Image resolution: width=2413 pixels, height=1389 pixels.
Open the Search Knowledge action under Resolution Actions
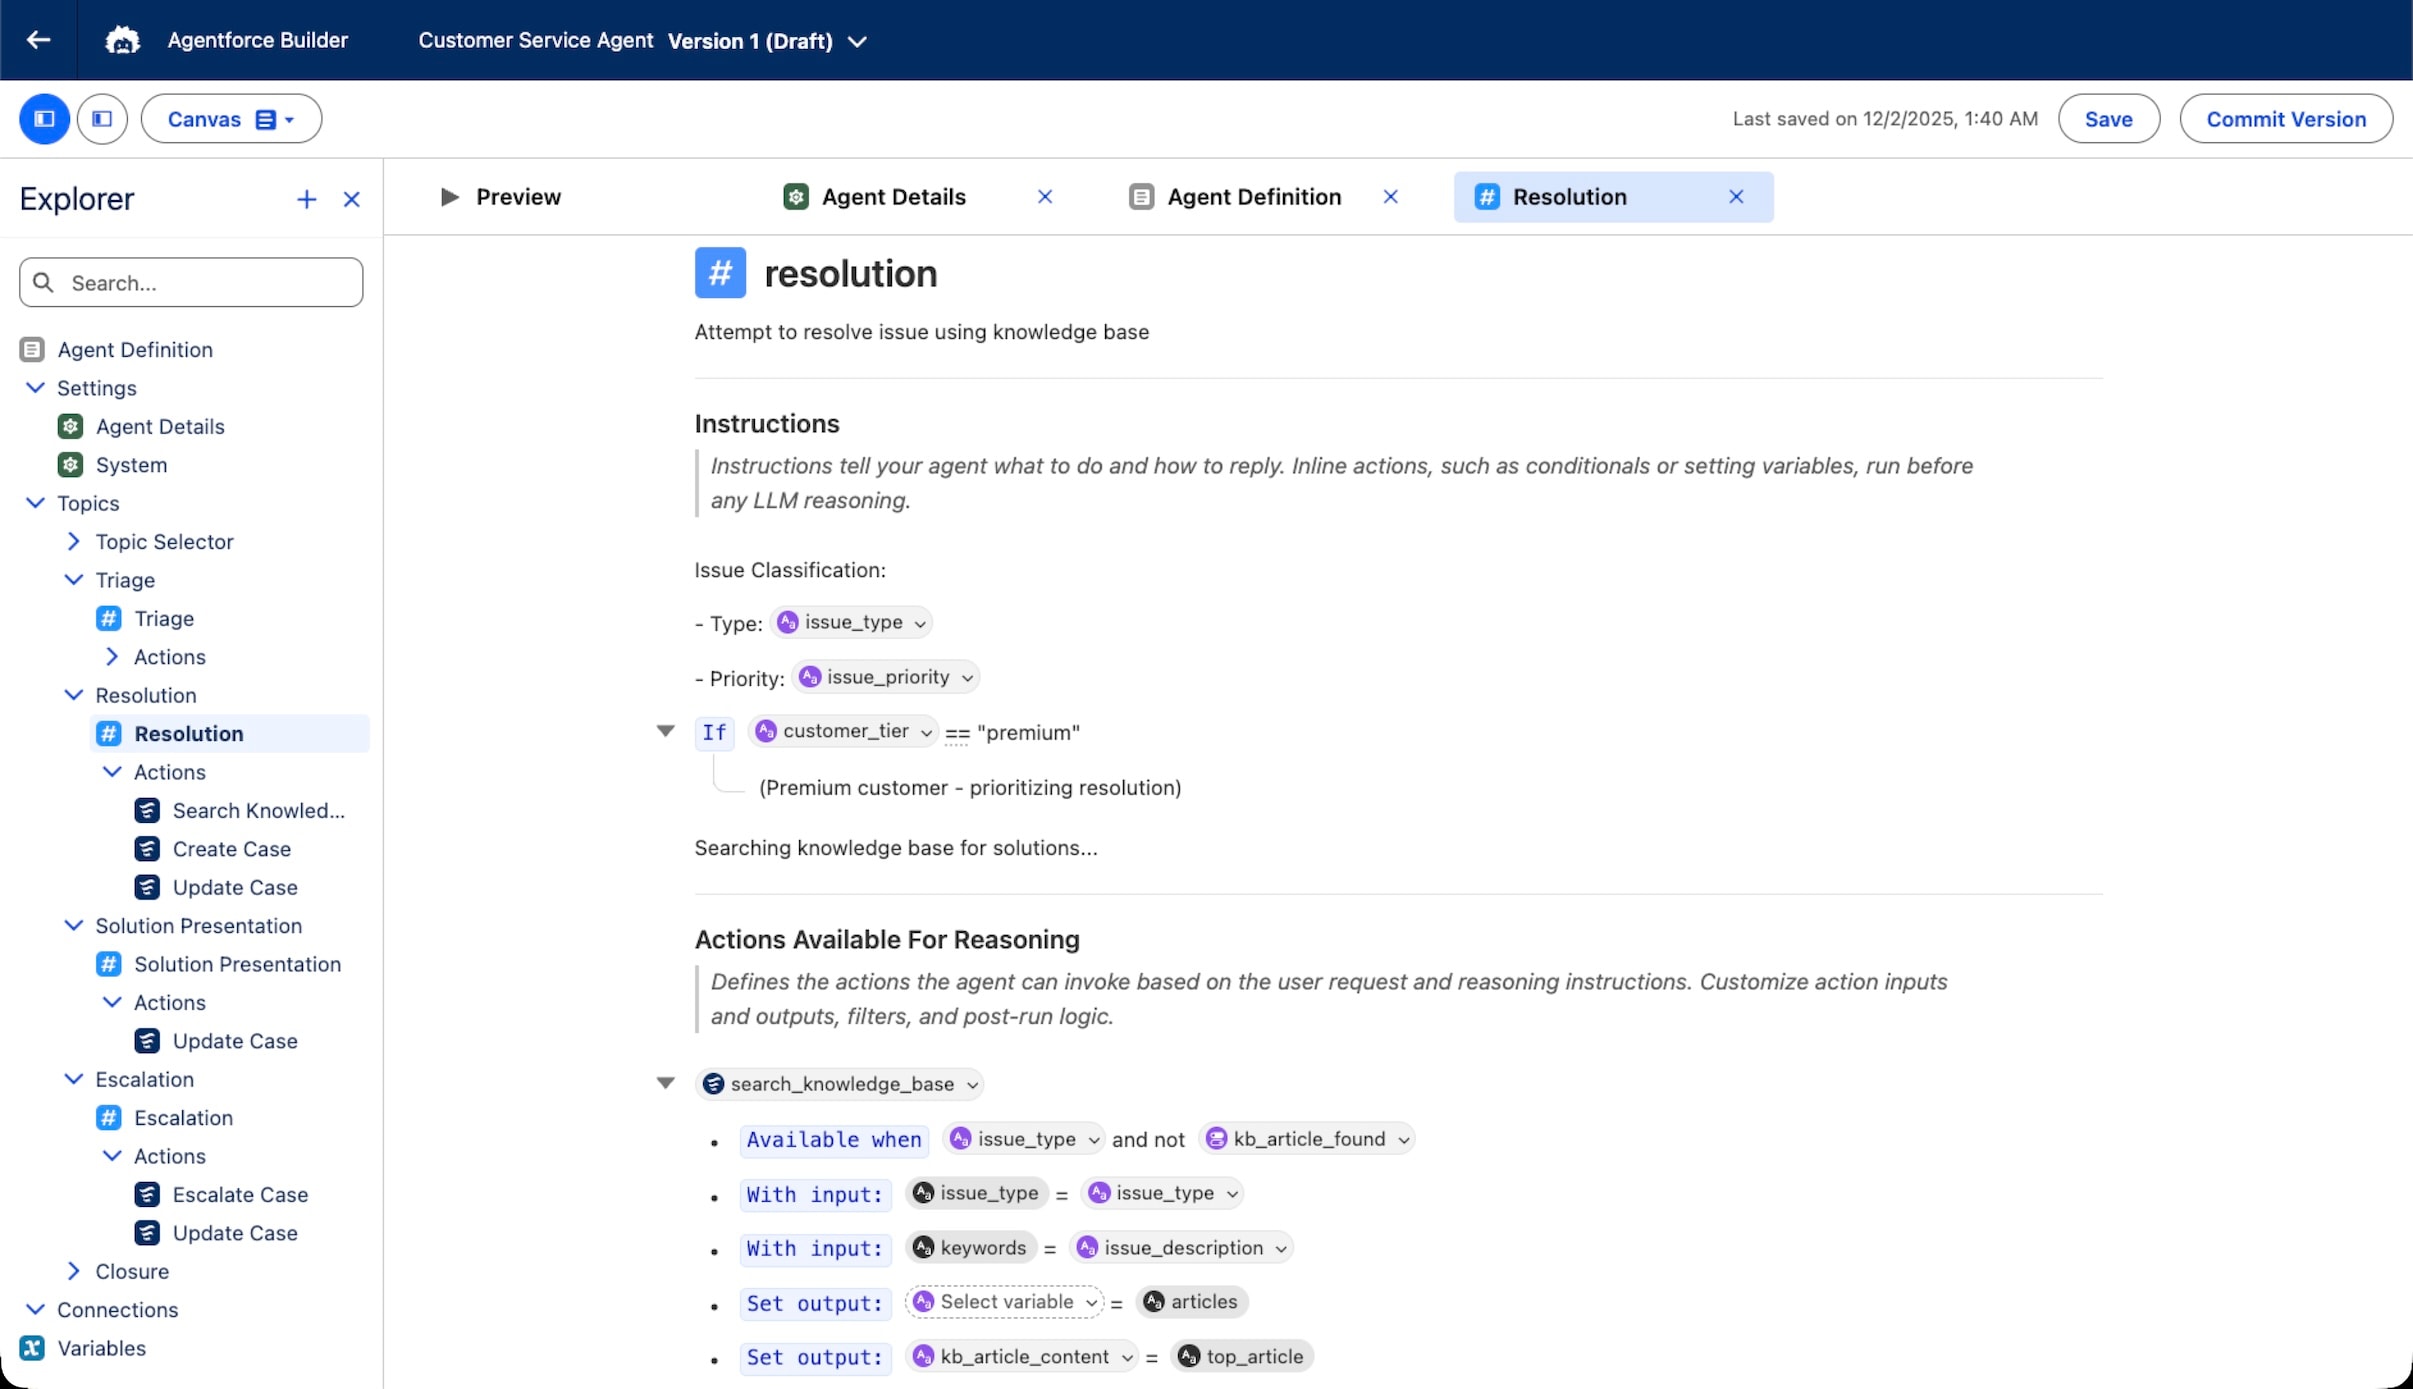pyautogui.click(x=147, y=810)
